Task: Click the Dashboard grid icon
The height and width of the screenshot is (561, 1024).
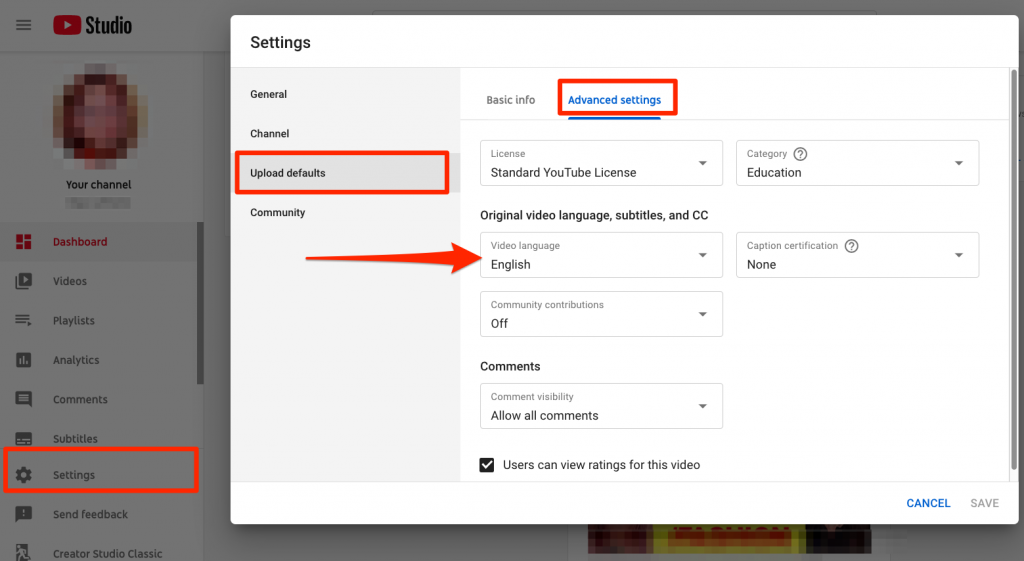Action: 24,242
